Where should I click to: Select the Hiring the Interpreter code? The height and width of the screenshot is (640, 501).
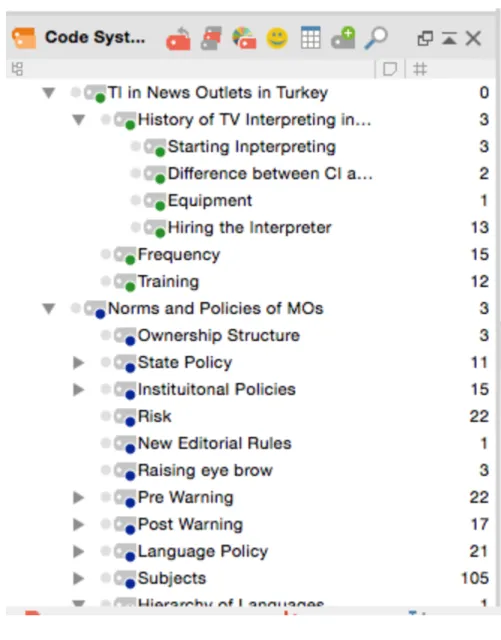point(249,227)
